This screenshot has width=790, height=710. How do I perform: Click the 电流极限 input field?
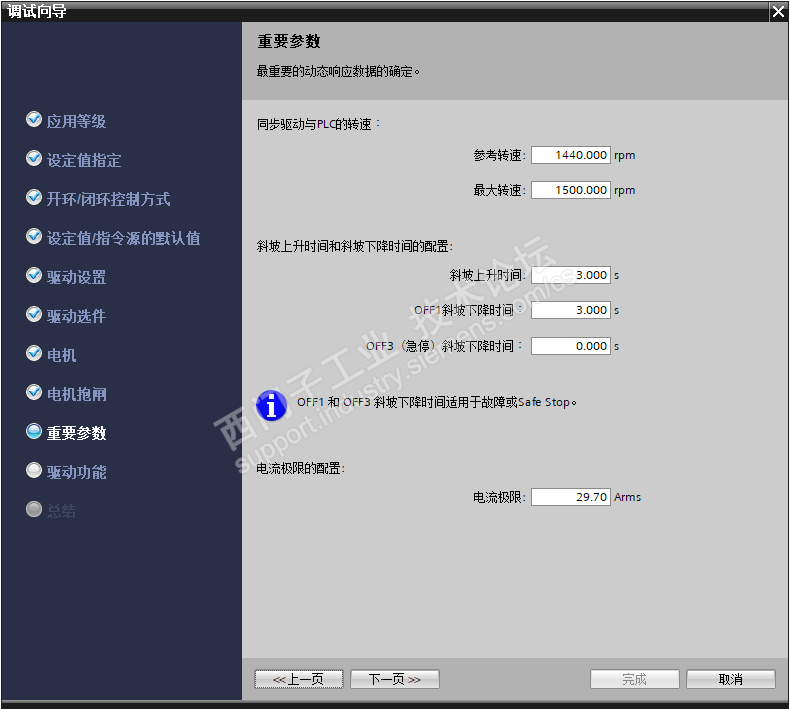pos(571,497)
